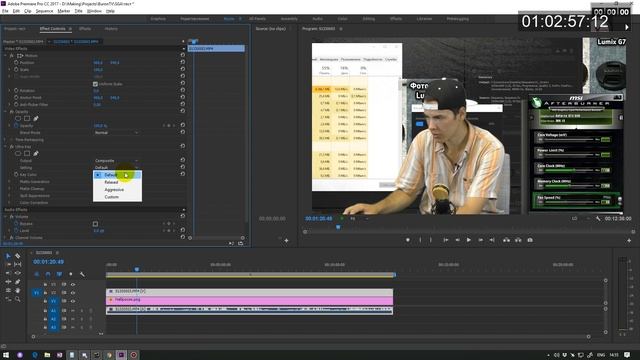
Task: Activate the Zoom tool magnifier
Action: point(18,299)
